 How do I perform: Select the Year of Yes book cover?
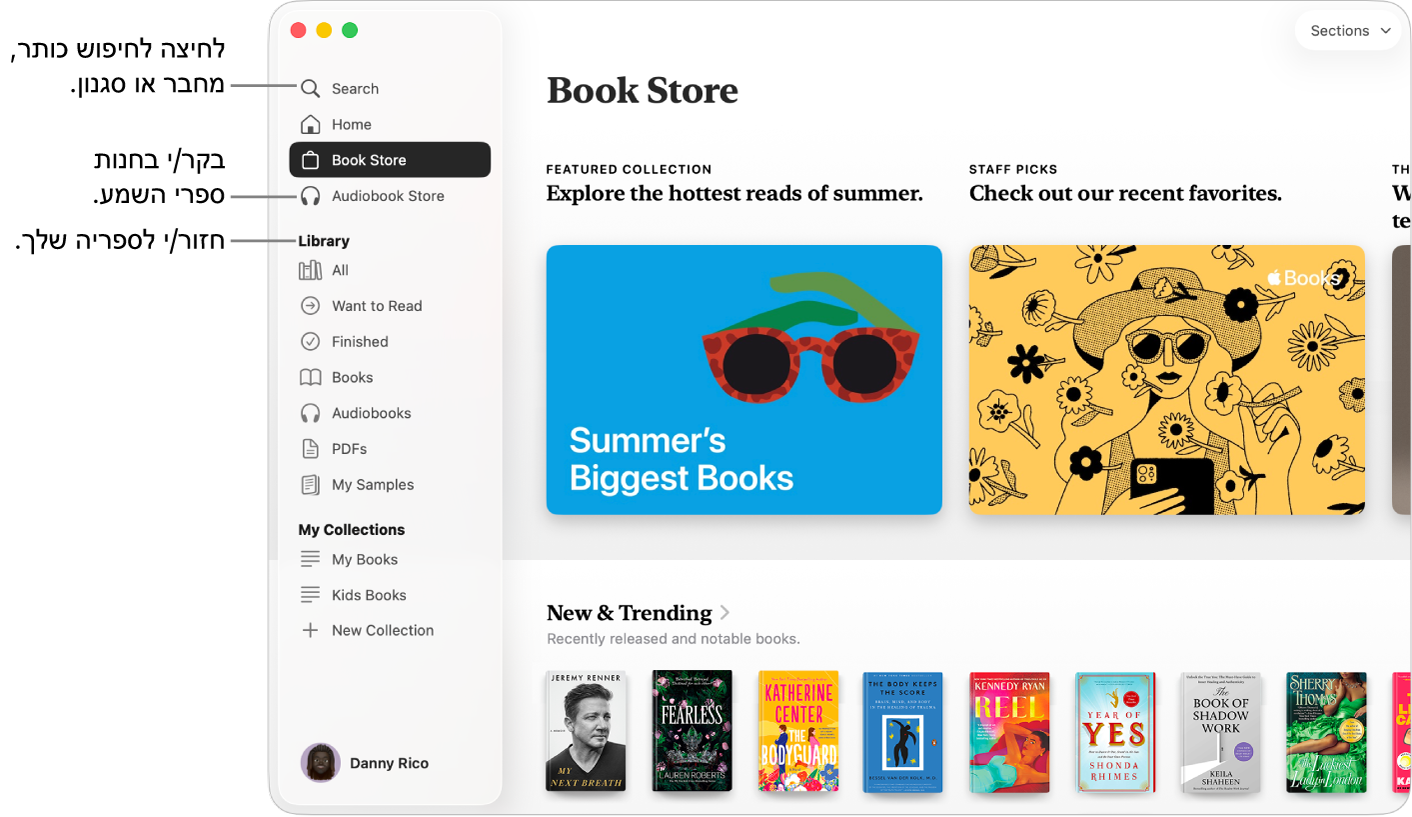(1115, 732)
